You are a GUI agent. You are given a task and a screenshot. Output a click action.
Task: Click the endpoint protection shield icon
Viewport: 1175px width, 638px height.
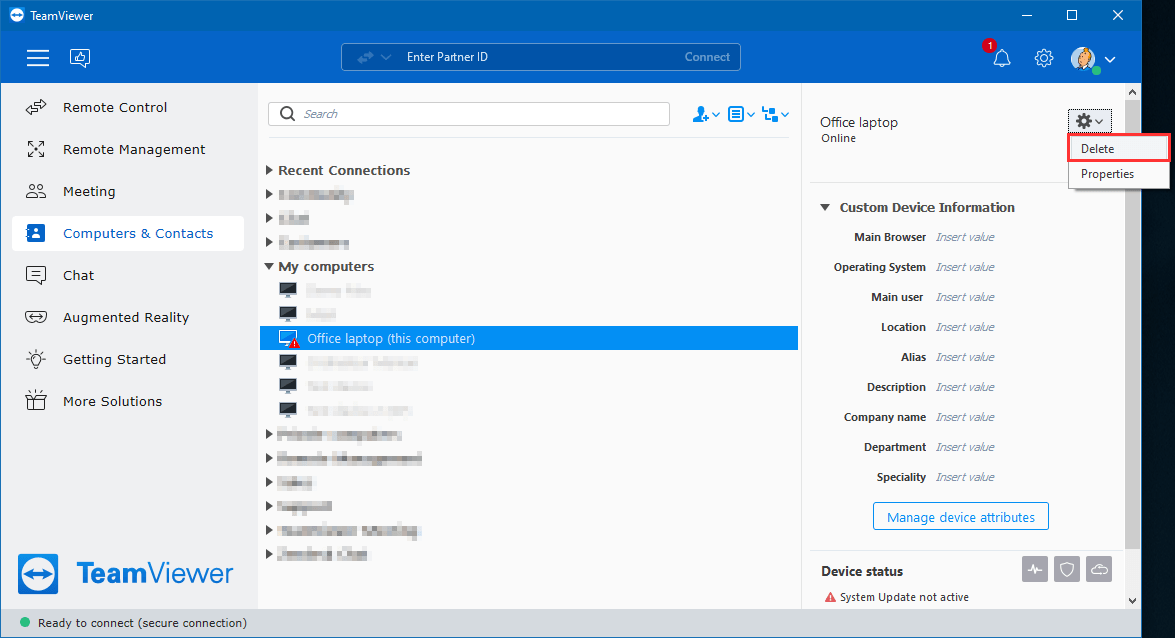coord(1067,570)
